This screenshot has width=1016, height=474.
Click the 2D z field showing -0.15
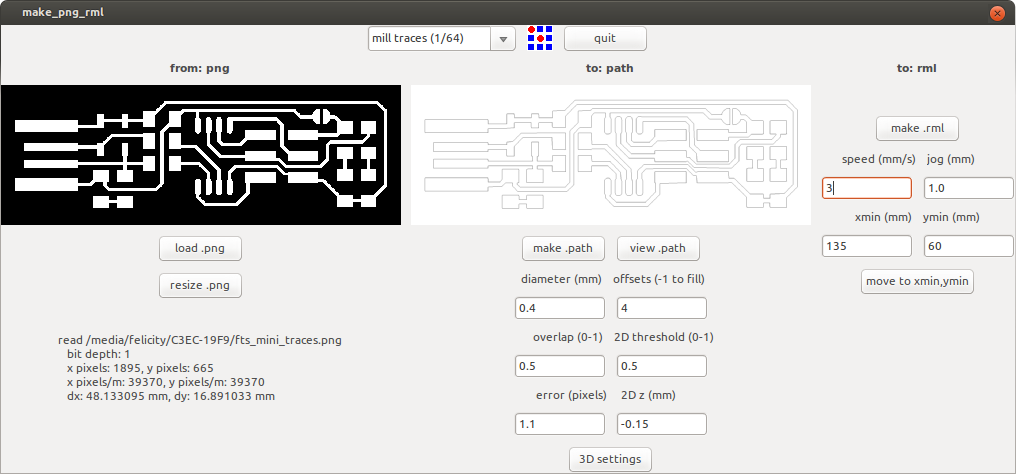tap(662, 424)
